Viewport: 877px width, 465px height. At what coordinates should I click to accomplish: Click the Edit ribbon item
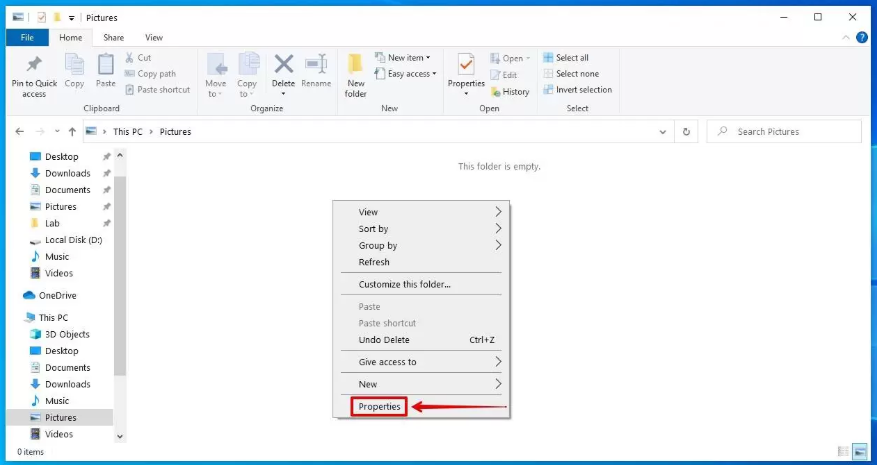coord(504,75)
